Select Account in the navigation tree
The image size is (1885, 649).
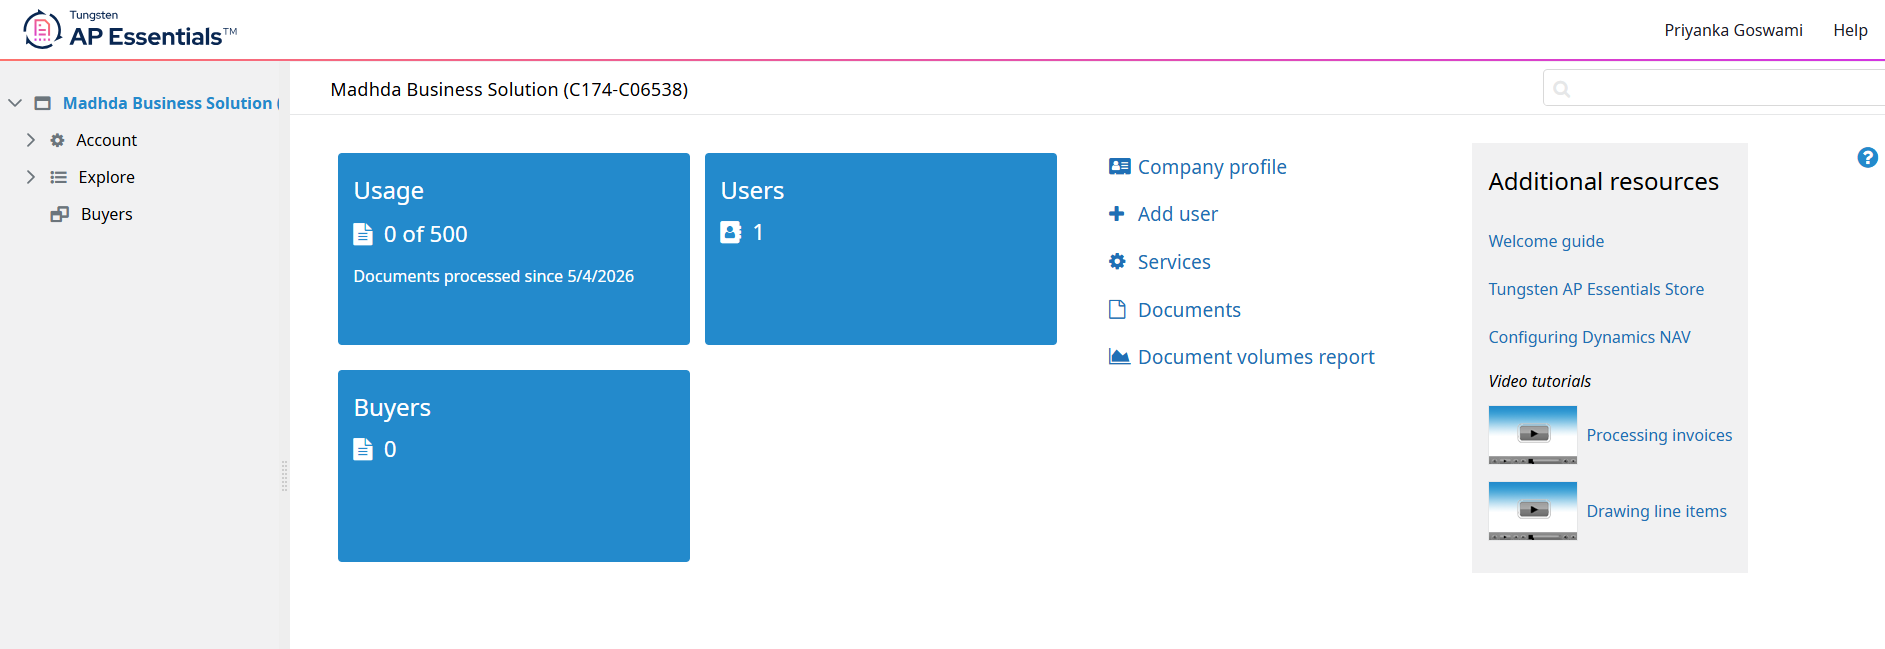point(107,140)
